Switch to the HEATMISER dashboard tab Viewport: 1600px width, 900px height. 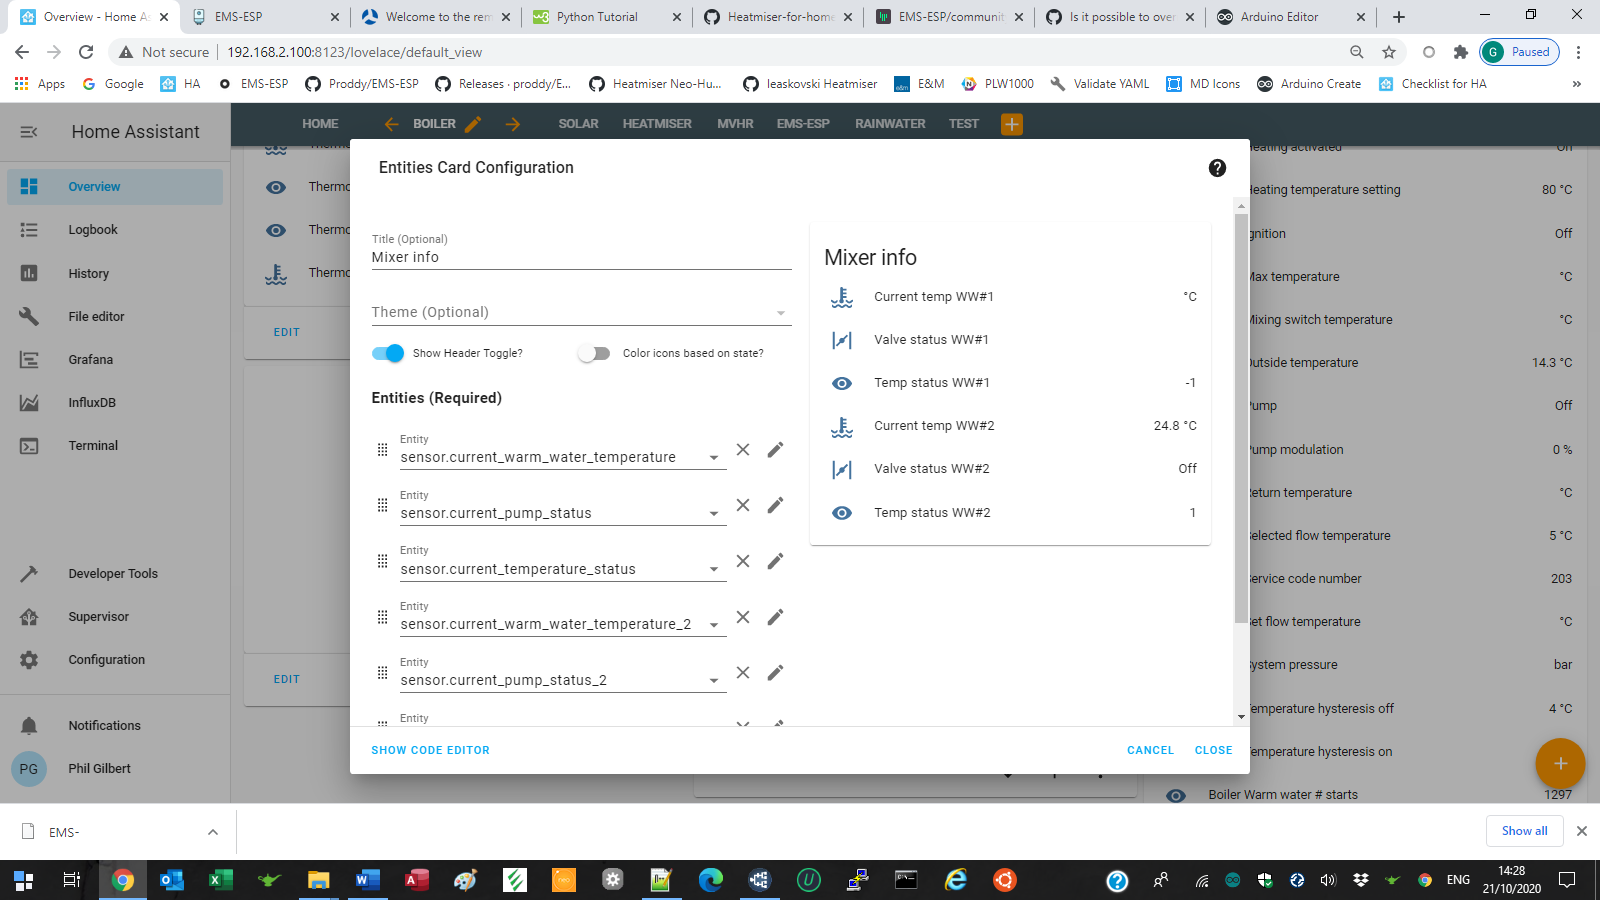[657, 124]
